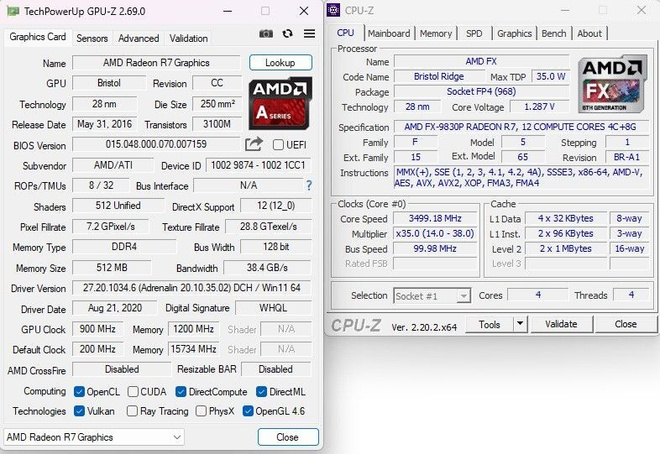Viewport: 660px width, 454px height.
Task: Toggle the PhysX checkbox
Action: [x=201, y=411]
